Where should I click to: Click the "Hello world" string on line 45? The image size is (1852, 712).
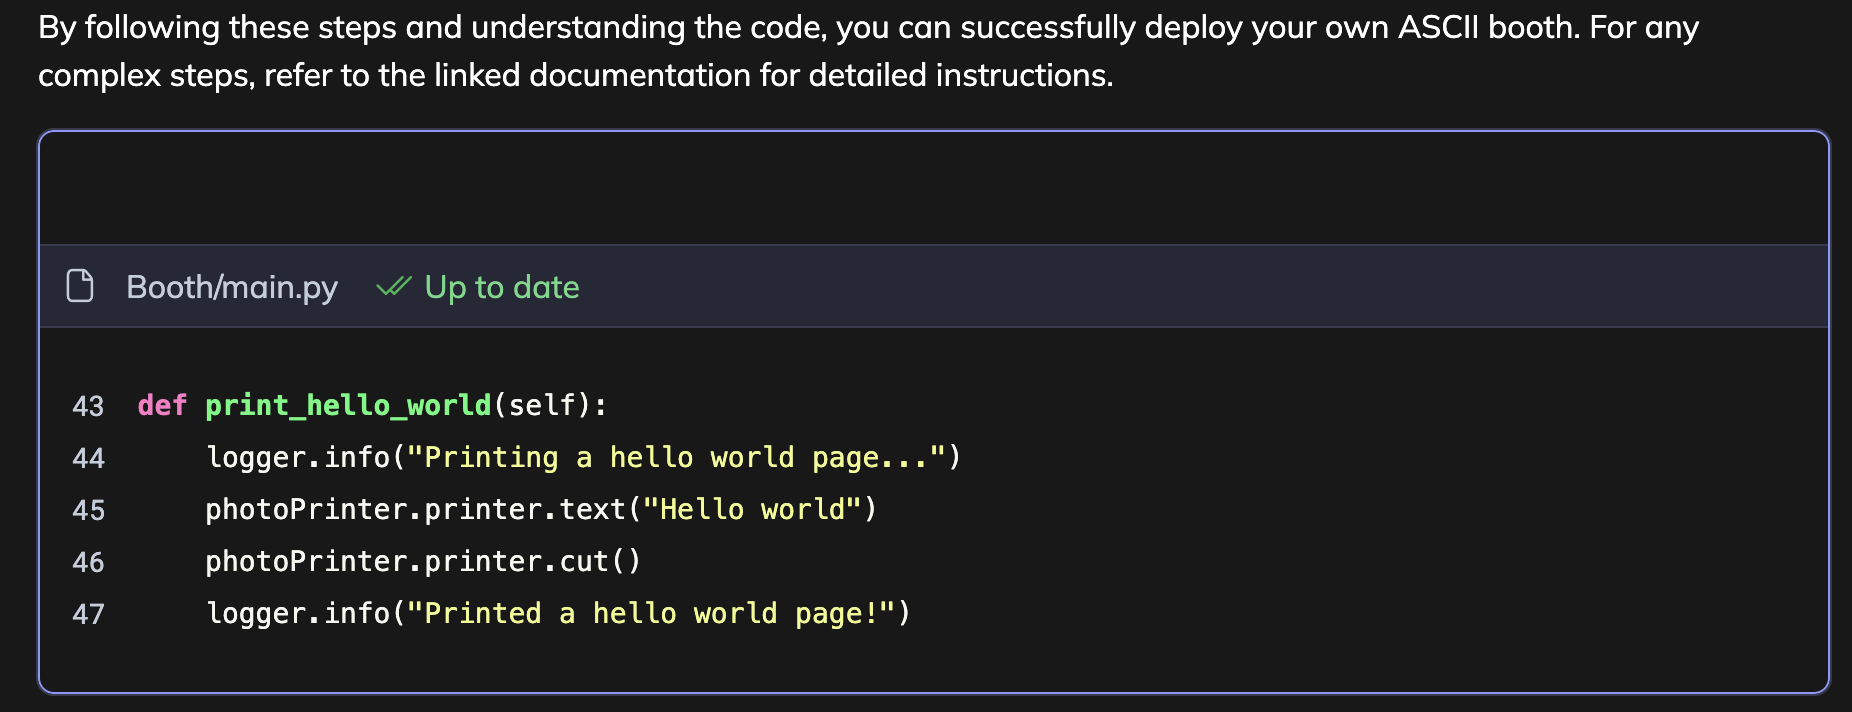[752, 509]
